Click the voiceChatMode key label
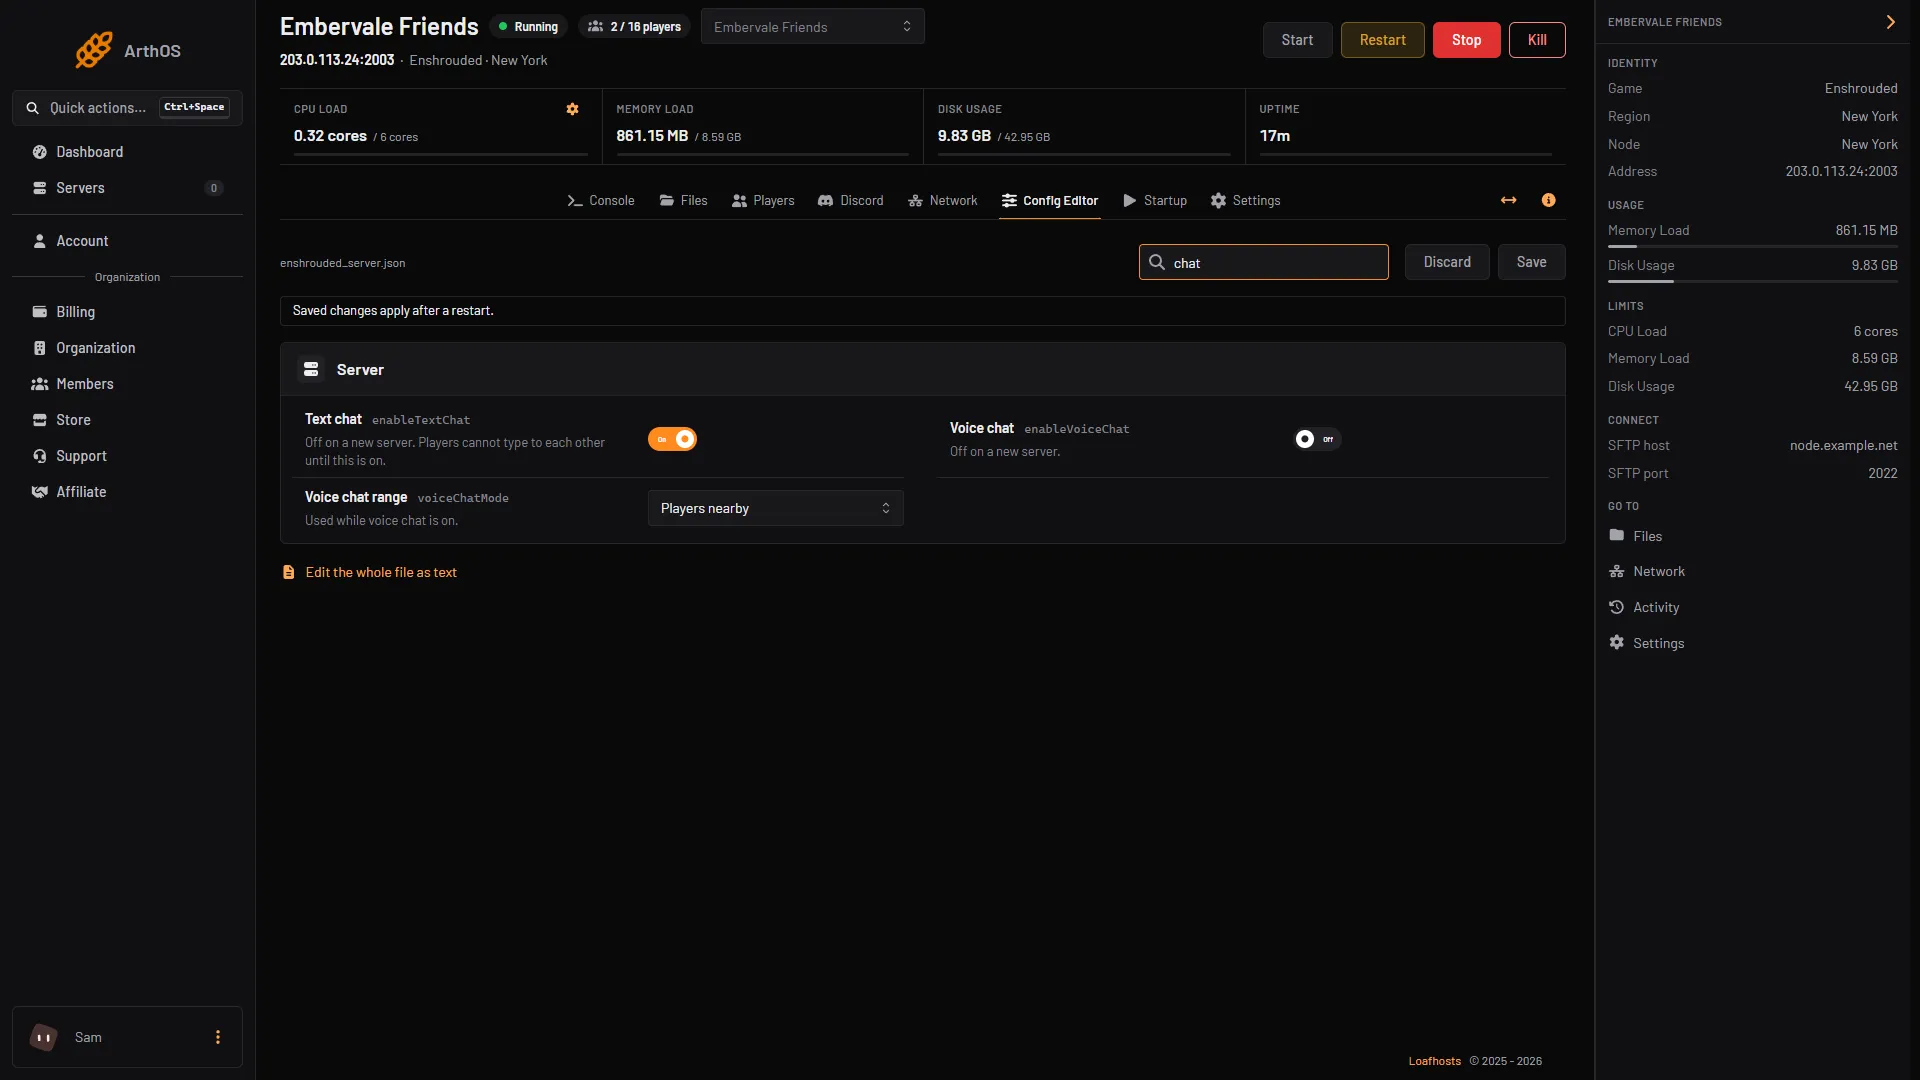The image size is (1920, 1080). (x=463, y=498)
